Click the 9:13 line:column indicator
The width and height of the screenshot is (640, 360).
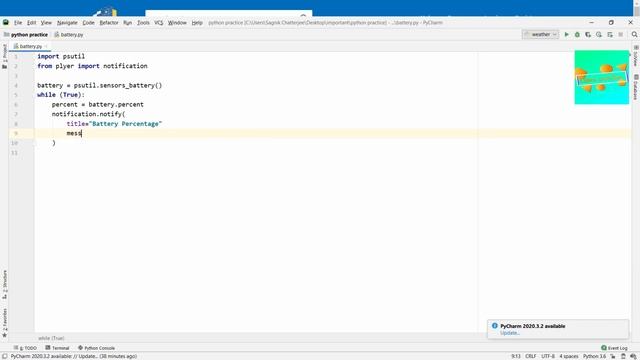click(x=516, y=356)
